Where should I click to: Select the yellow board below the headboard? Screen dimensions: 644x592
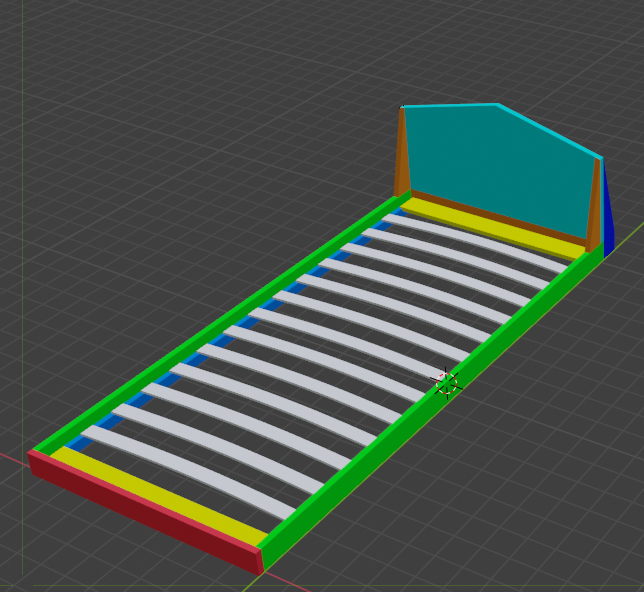coord(490,224)
